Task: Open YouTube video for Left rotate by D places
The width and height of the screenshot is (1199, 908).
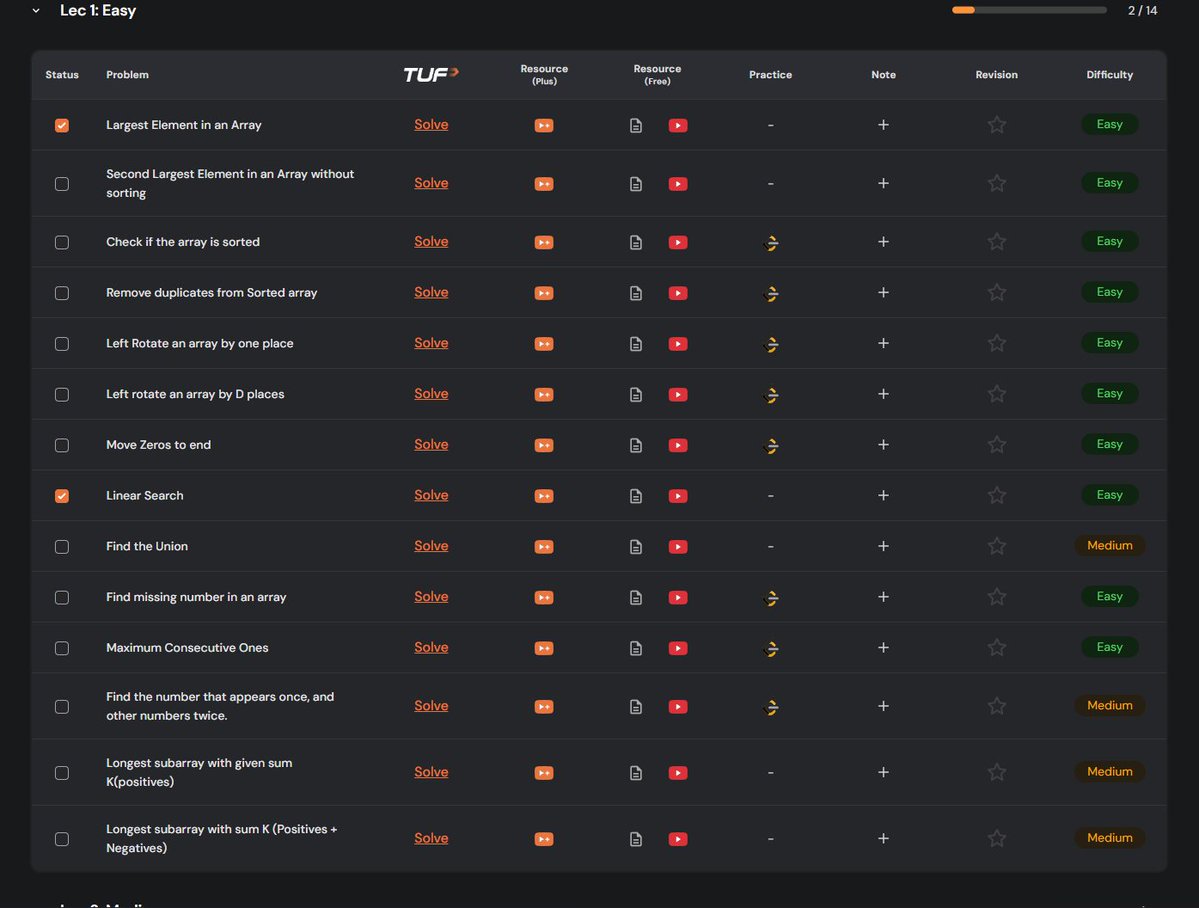Action: pyautogui.click(x=677, y=395)
